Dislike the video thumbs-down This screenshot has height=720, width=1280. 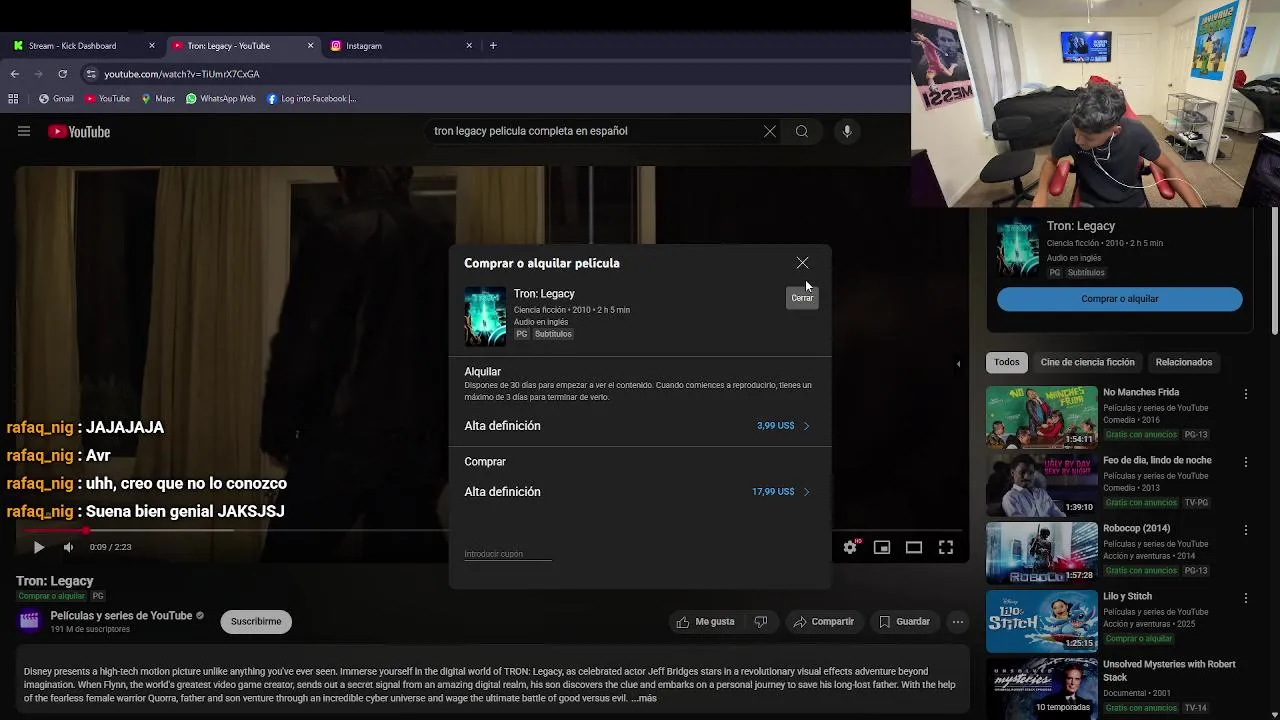pos(761,622)
